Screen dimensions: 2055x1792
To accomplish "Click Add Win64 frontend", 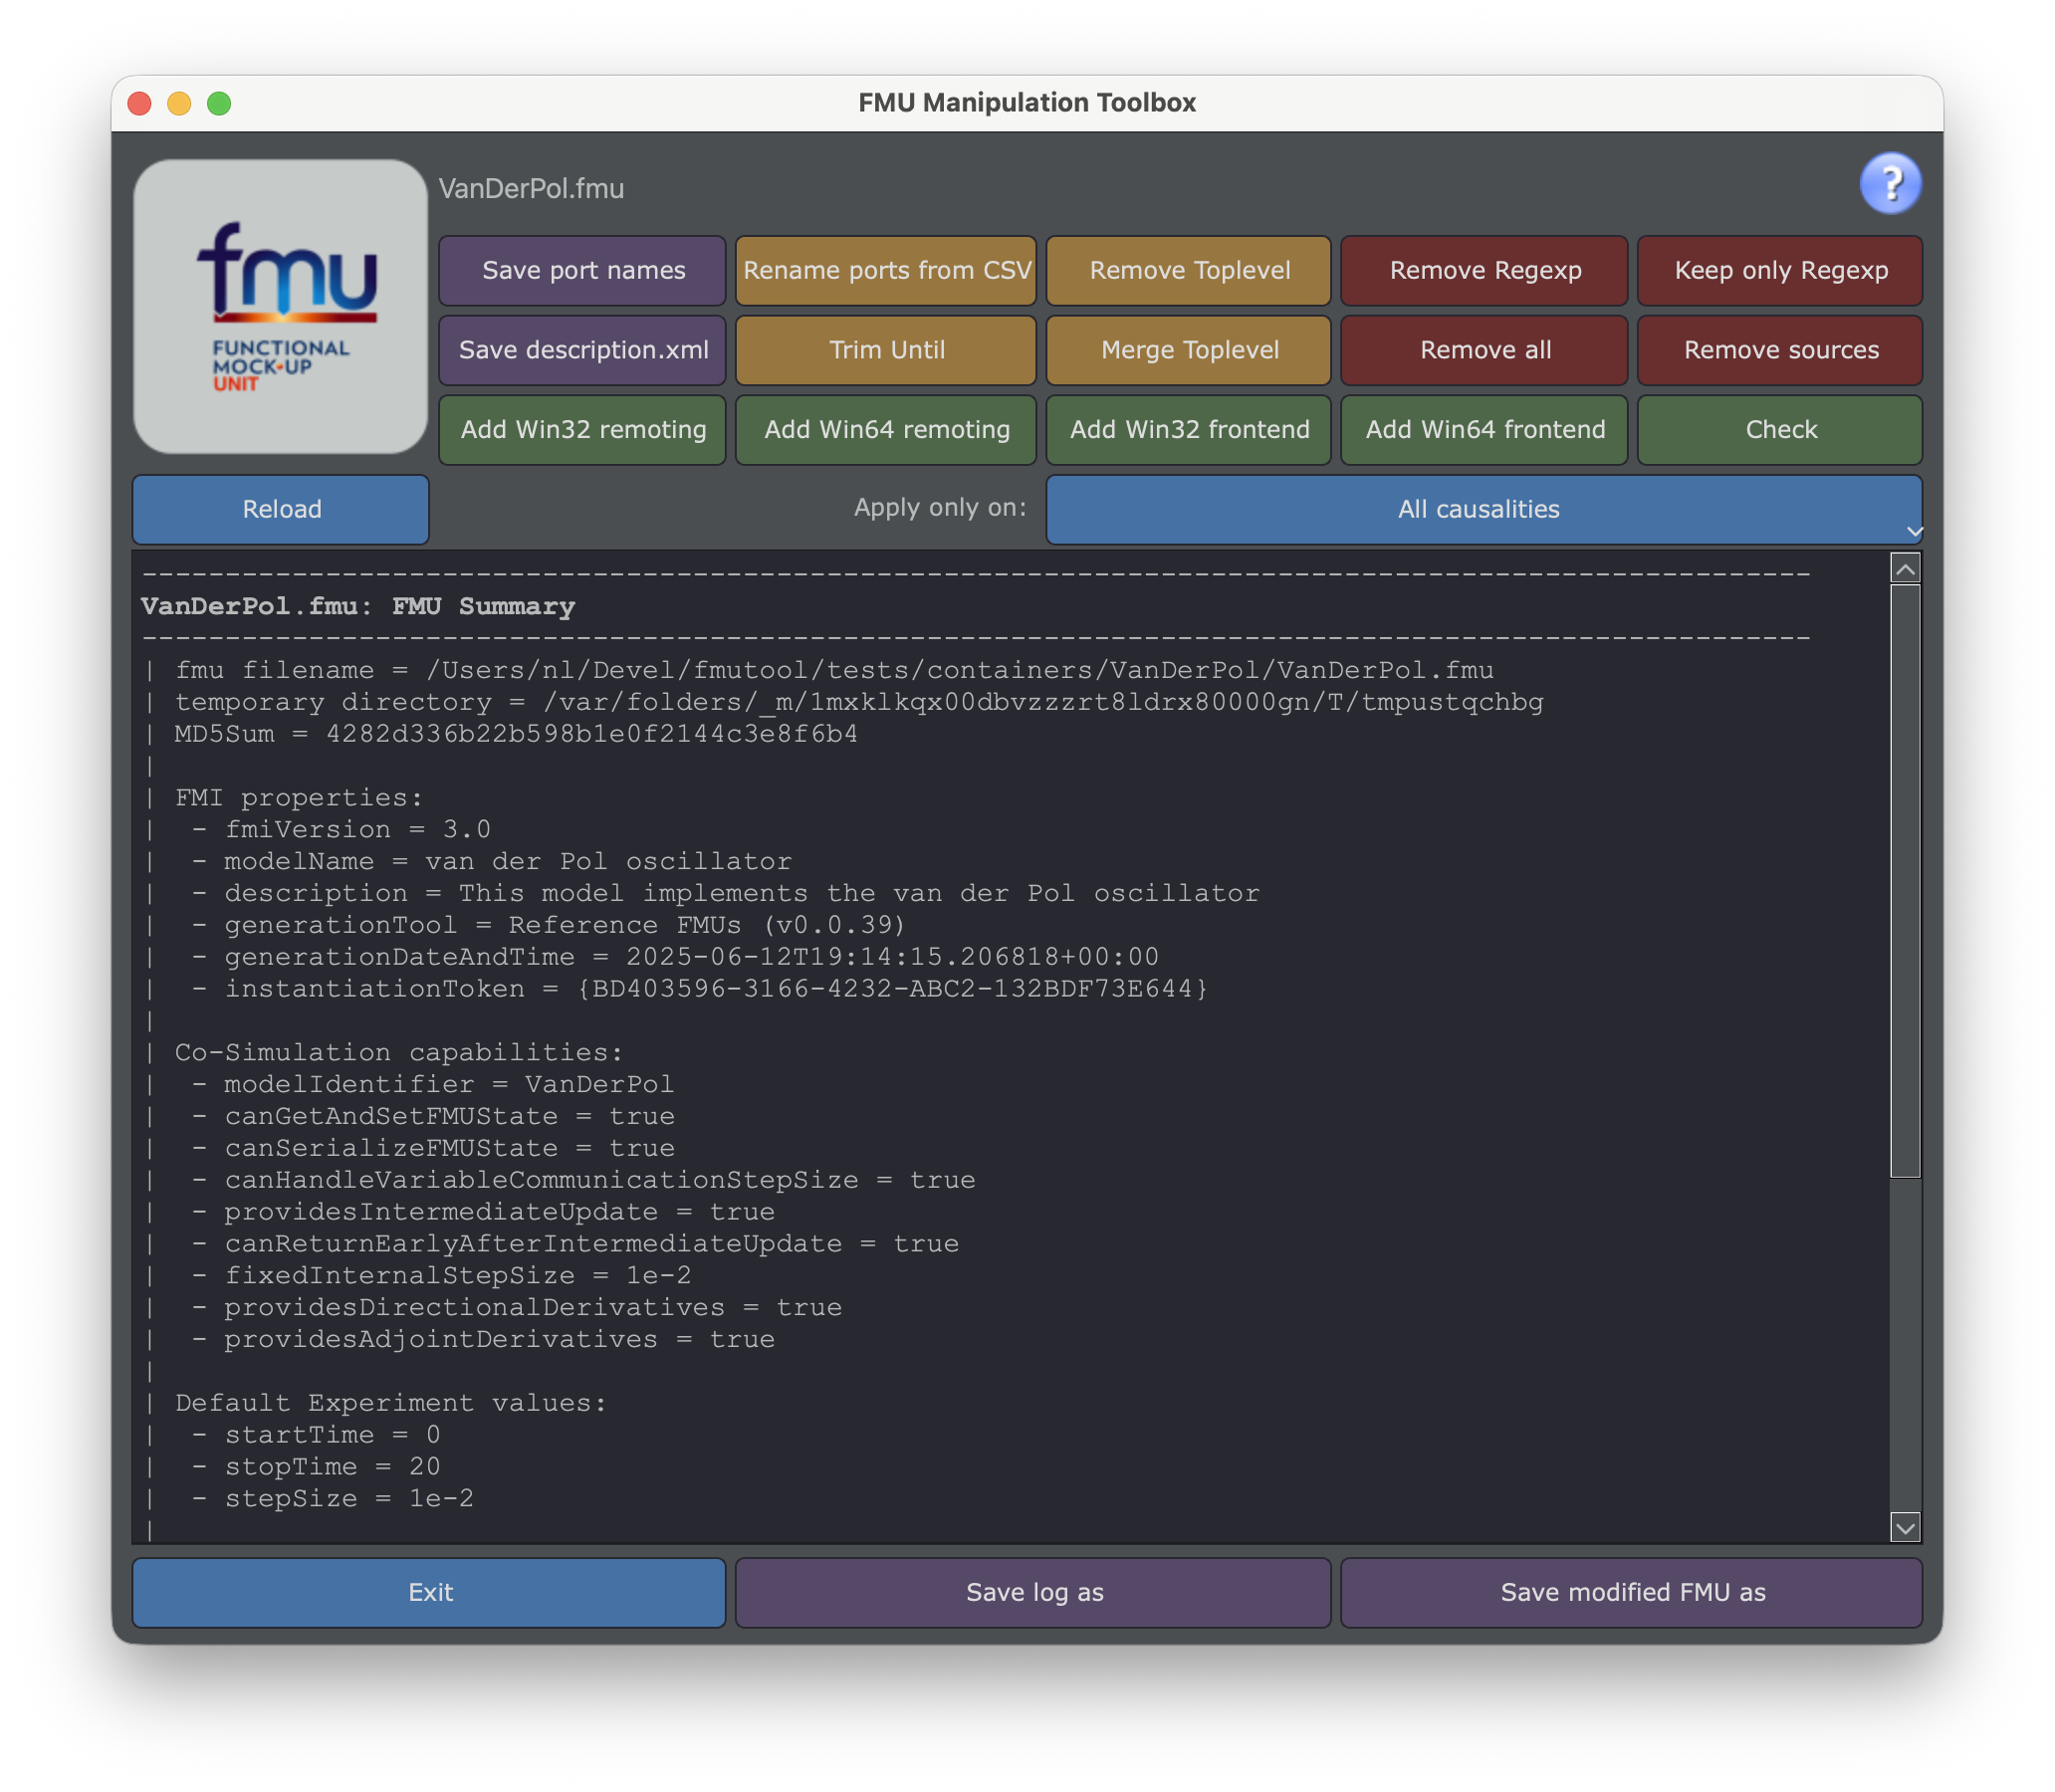I will (1484, 429).
